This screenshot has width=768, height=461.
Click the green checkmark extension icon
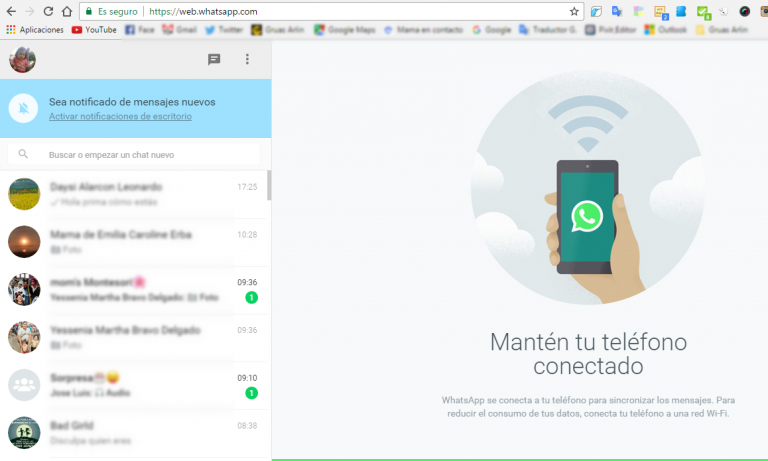(x=703, y=12)
